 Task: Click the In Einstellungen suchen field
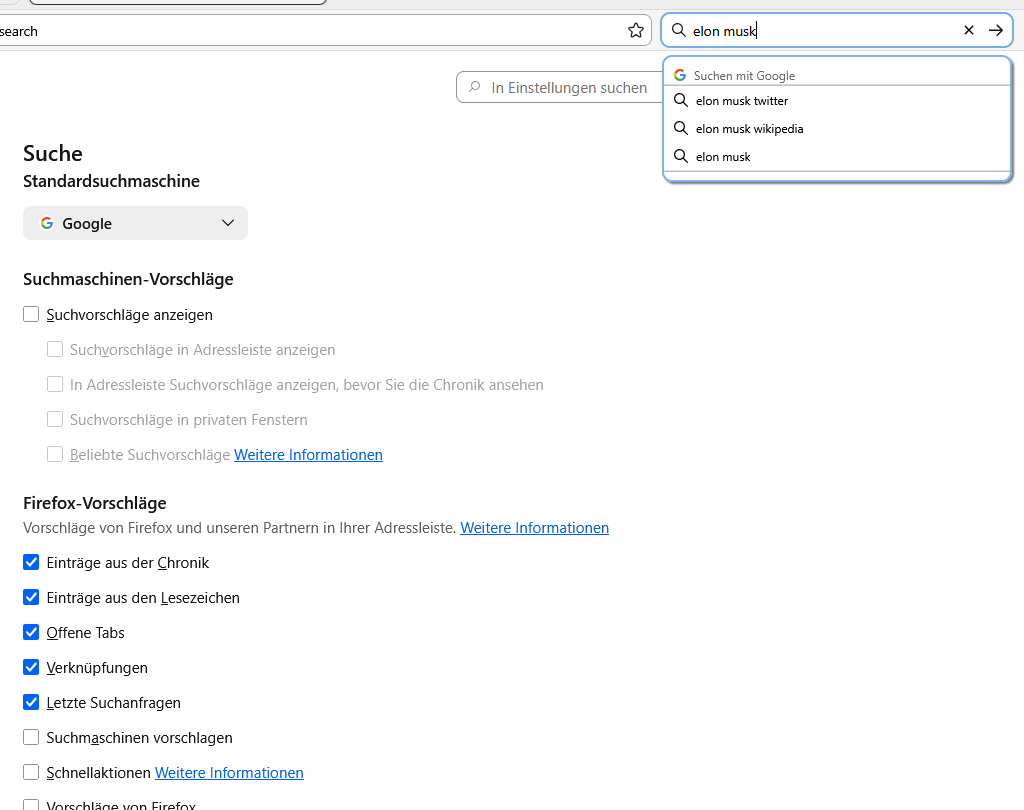[569, 88]
